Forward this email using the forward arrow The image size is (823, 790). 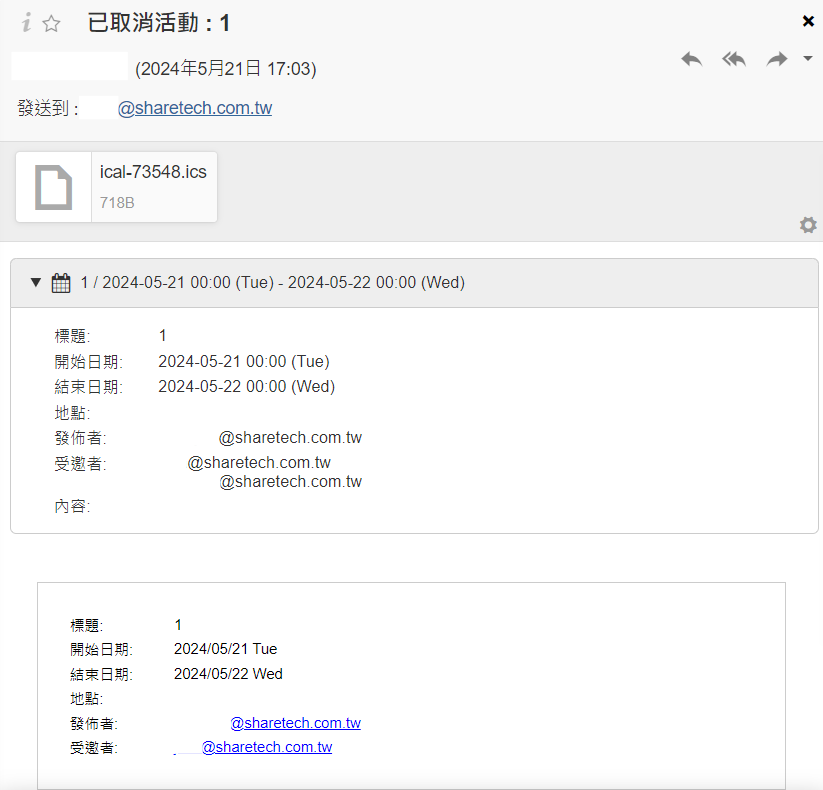(x=776, y=59)
